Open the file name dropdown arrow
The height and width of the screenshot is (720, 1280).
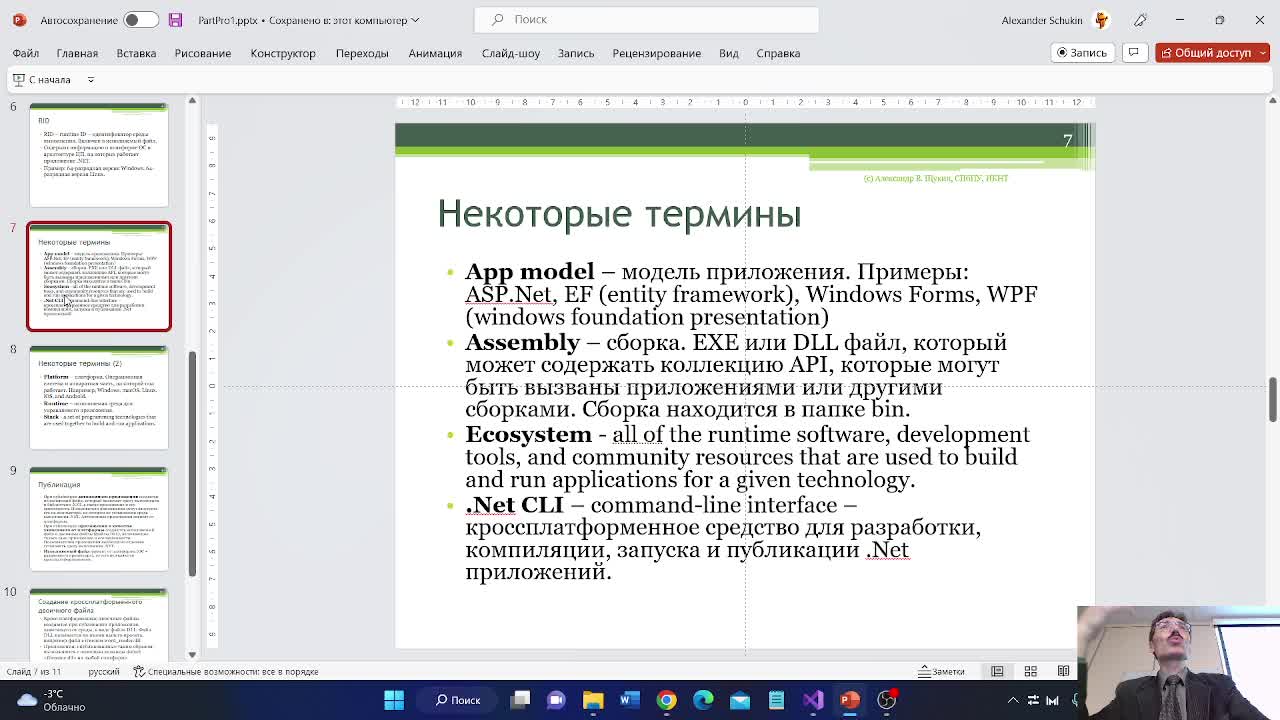pyautogui.click(x=415, y=20)
